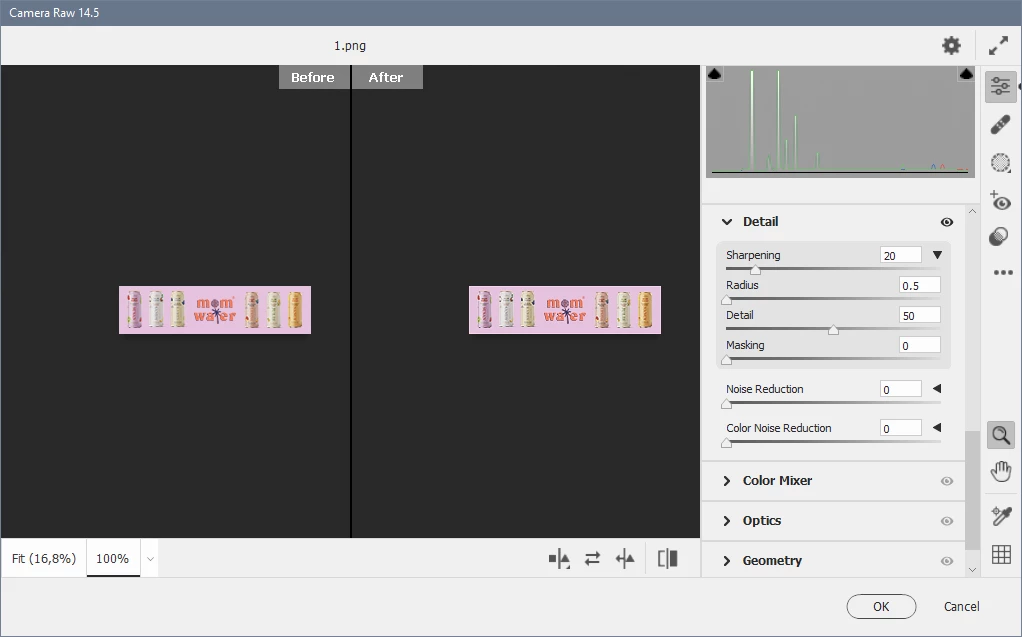Click the Masking value field

(x=920, y=346)
